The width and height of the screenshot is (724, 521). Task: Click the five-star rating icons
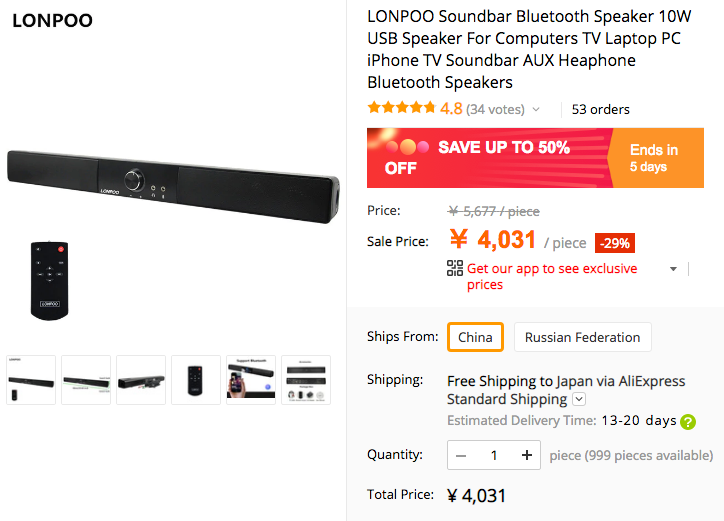coord(401,108)
